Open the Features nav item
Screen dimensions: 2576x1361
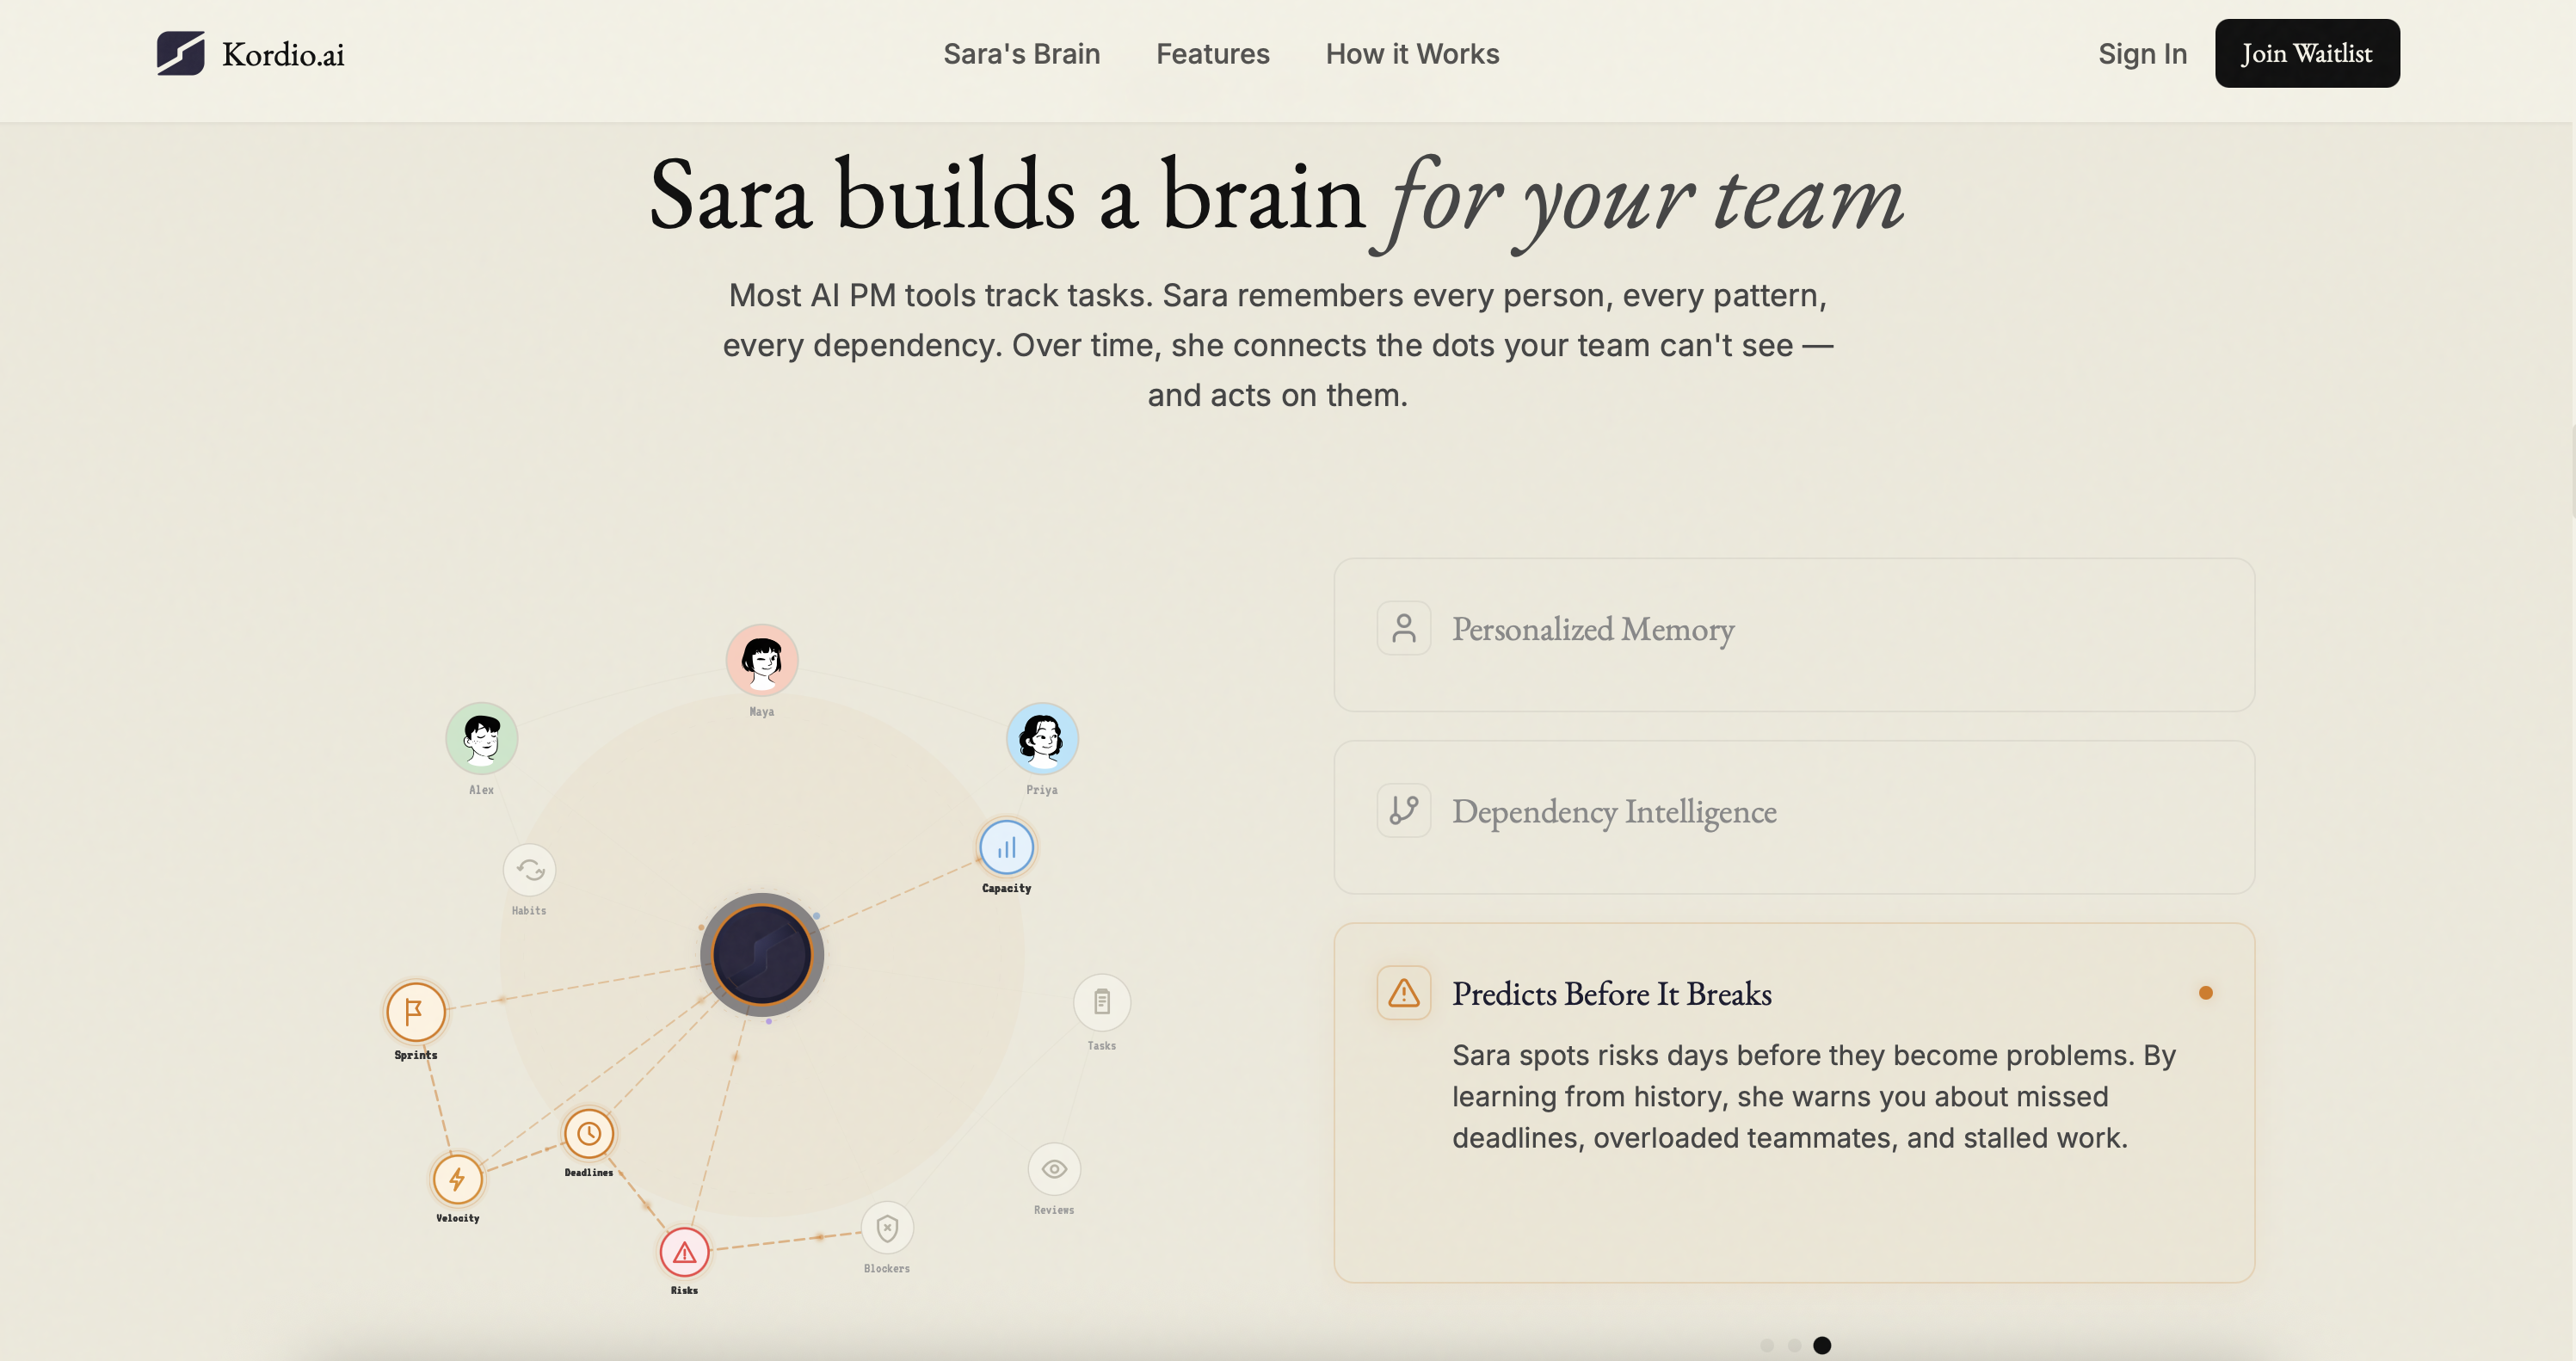click(x=1212, y=54)
